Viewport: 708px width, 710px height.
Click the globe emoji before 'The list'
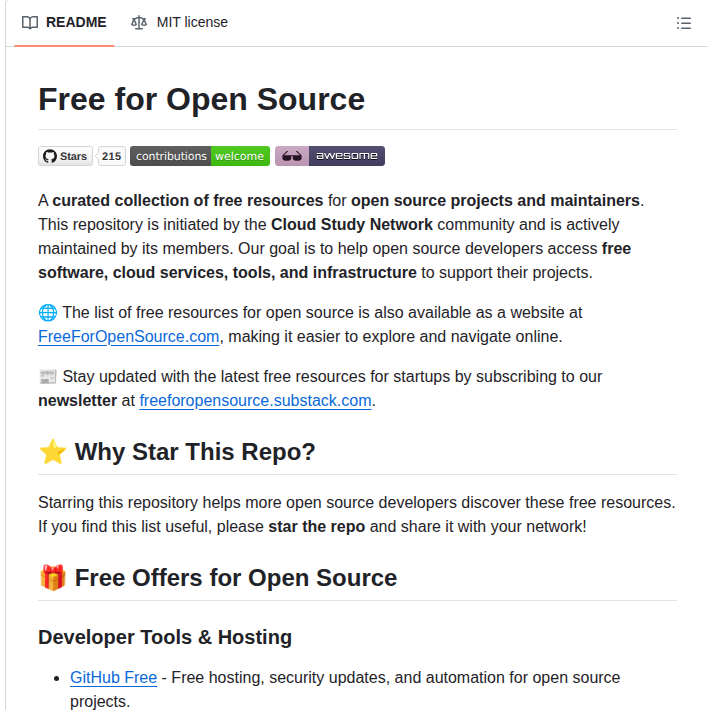48,312
